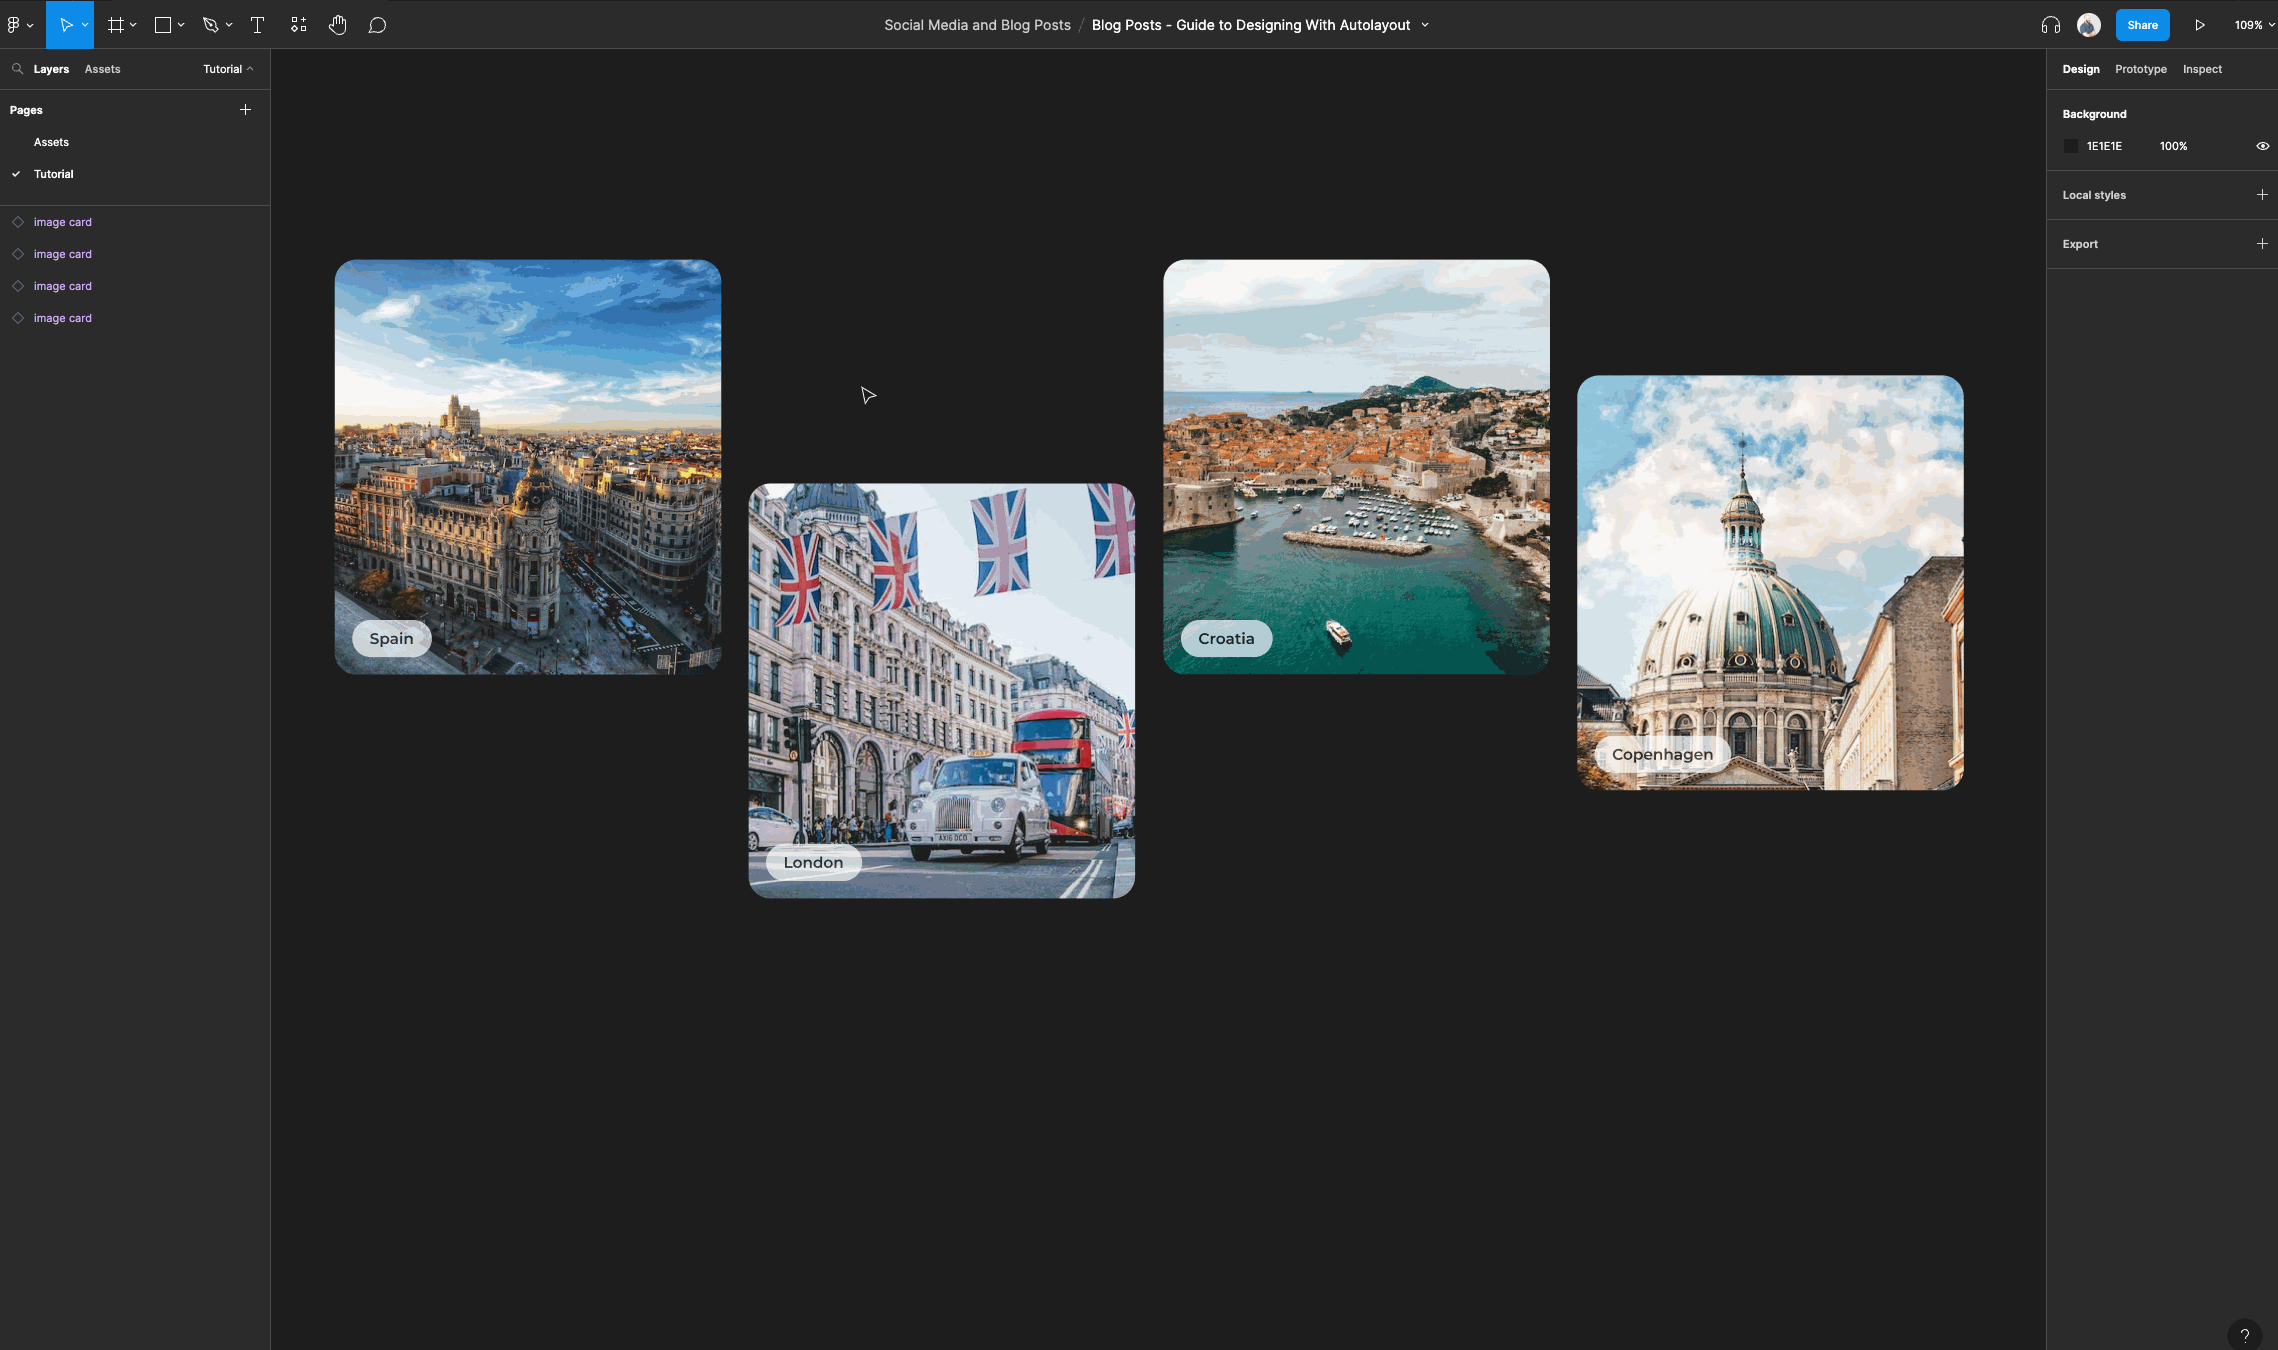Click the user avatar
The image size is (2278, 1350).
(2089, 25)
